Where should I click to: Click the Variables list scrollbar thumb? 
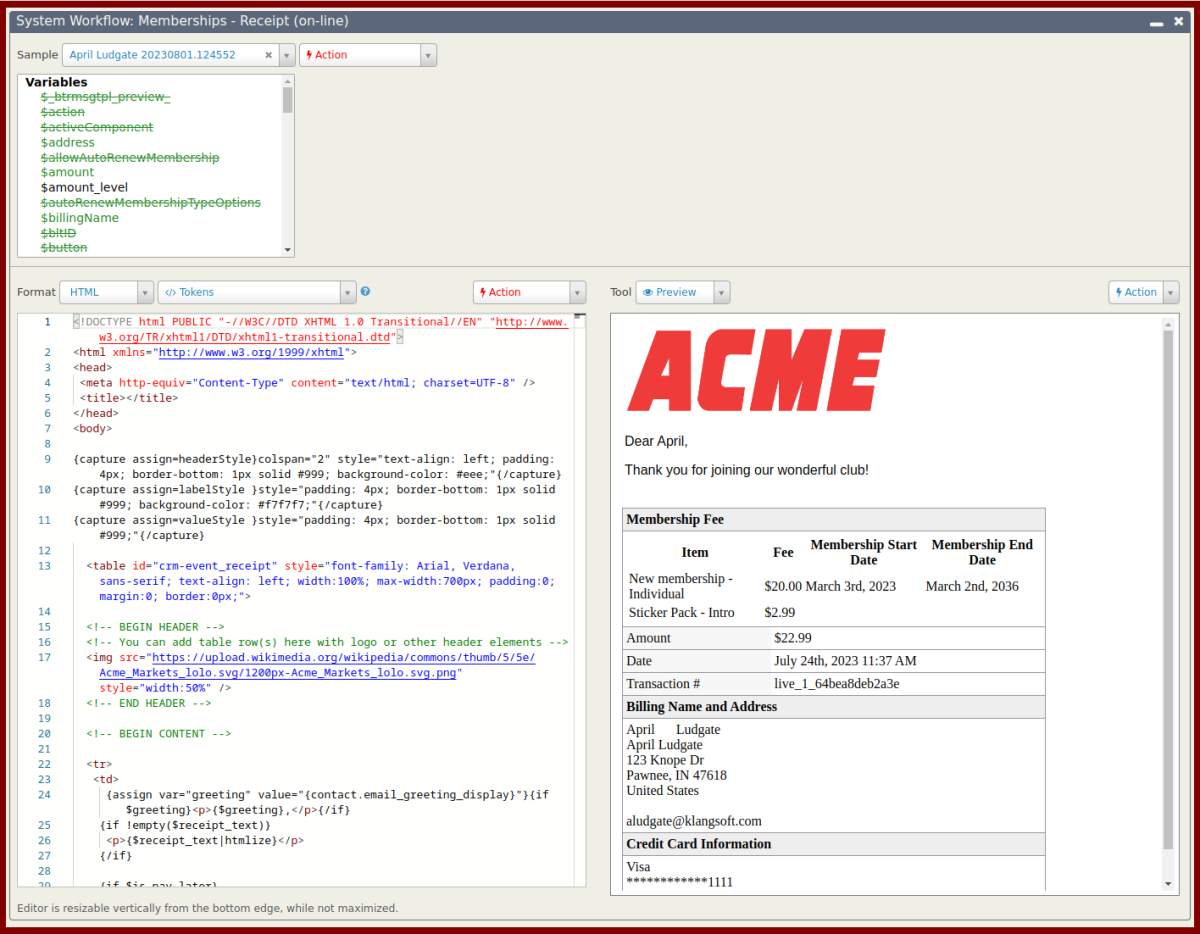tap(288, 99)
